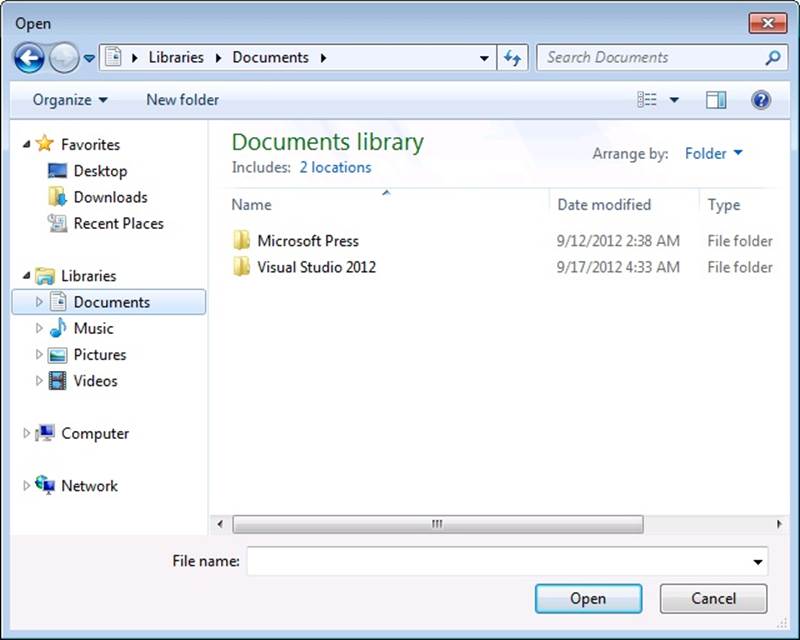This screenshot has height=640, width=800.
Task: Open the File name dropdown arrow
Action: coord(758,561)
